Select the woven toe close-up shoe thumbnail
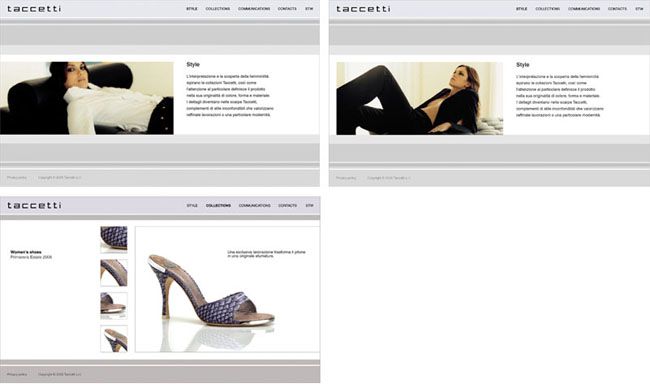The width and height of the screenshot is (650, 388). (x=114, y=239)
